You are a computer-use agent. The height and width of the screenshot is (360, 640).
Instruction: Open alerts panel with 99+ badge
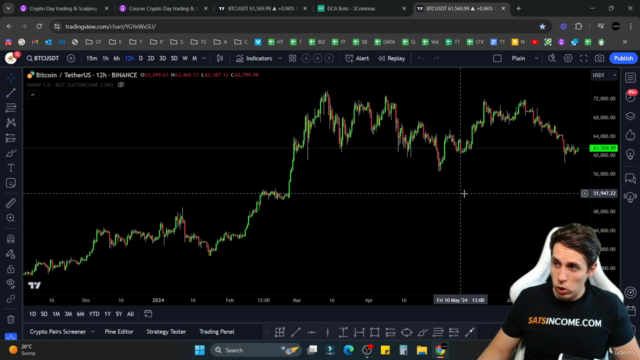click(630, 96)
